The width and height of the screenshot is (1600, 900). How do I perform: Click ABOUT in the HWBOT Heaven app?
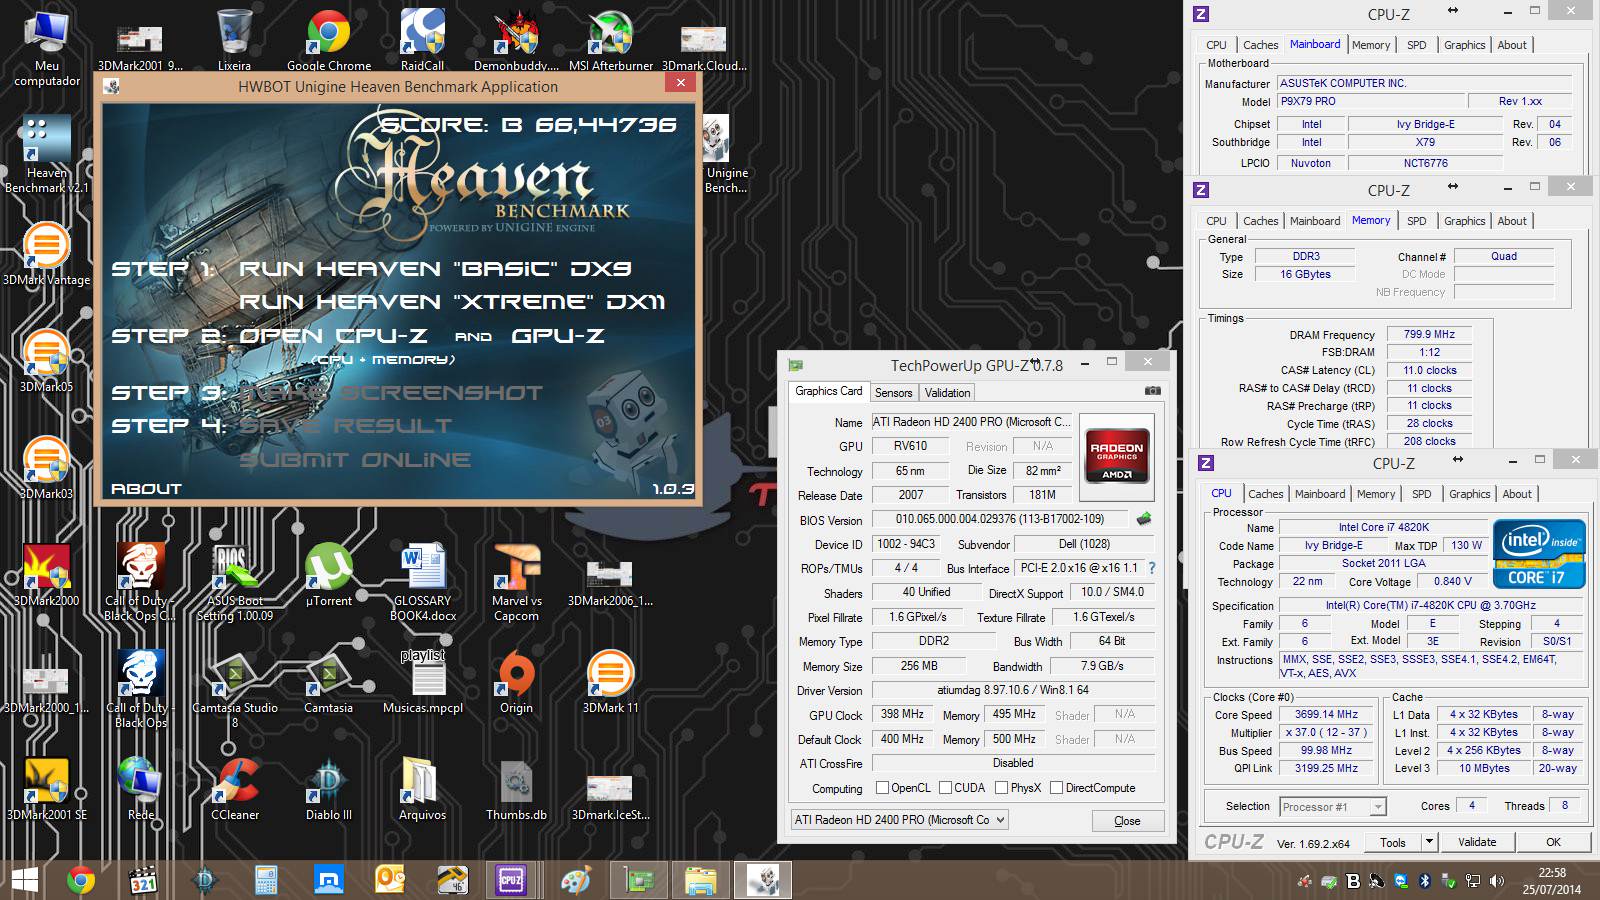pos(146,489)
